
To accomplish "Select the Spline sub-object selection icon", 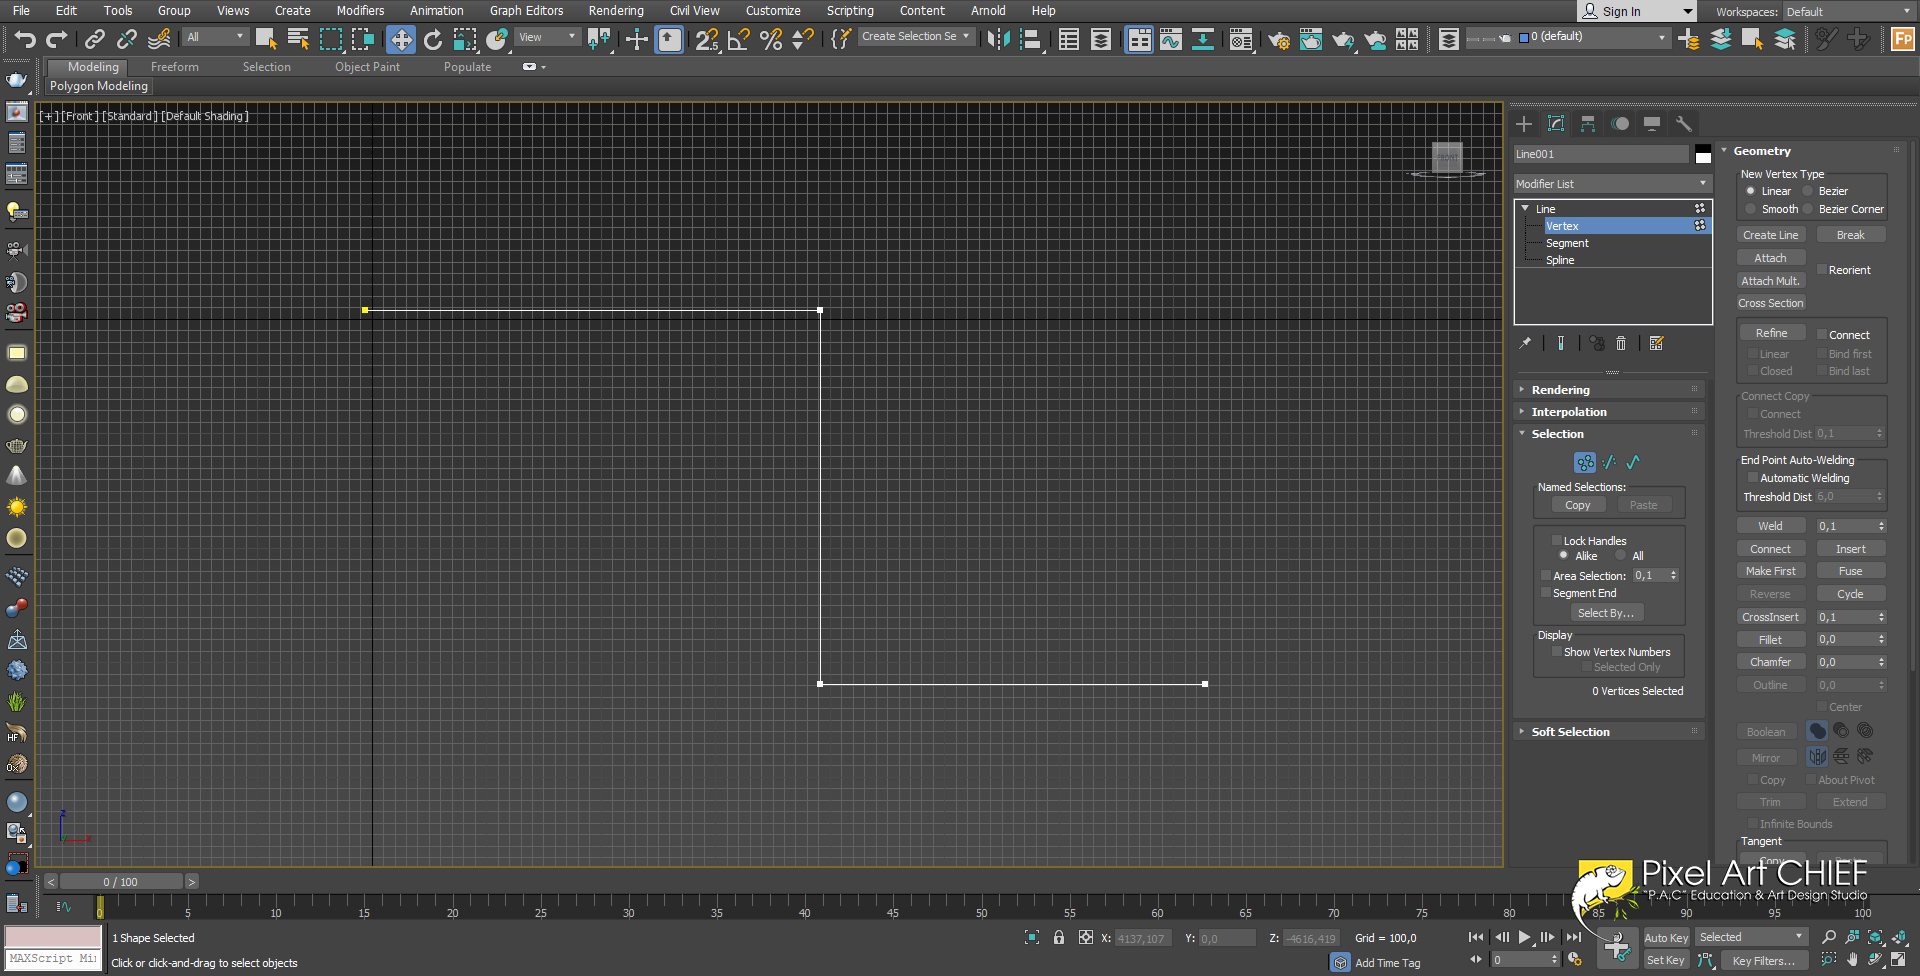I will pyautogui.click(x=1633, y=462).
